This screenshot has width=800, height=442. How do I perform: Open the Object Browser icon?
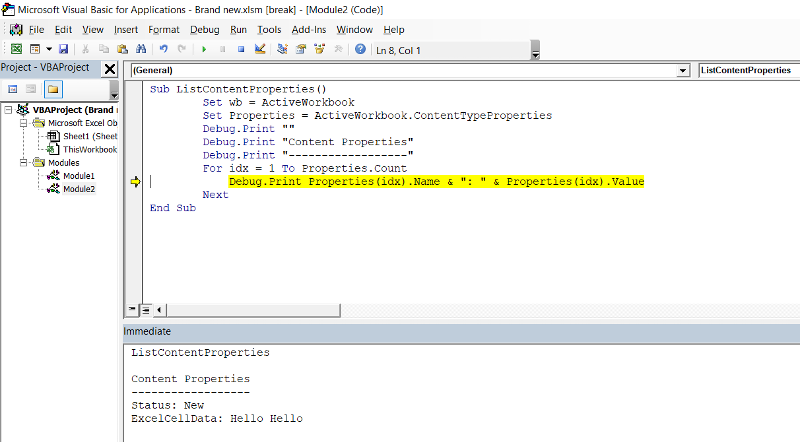point(319,49)
